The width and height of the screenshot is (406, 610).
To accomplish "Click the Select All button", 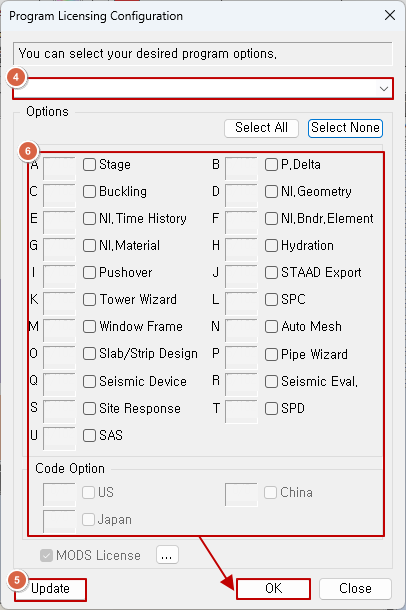I will [x=261, y=128].
